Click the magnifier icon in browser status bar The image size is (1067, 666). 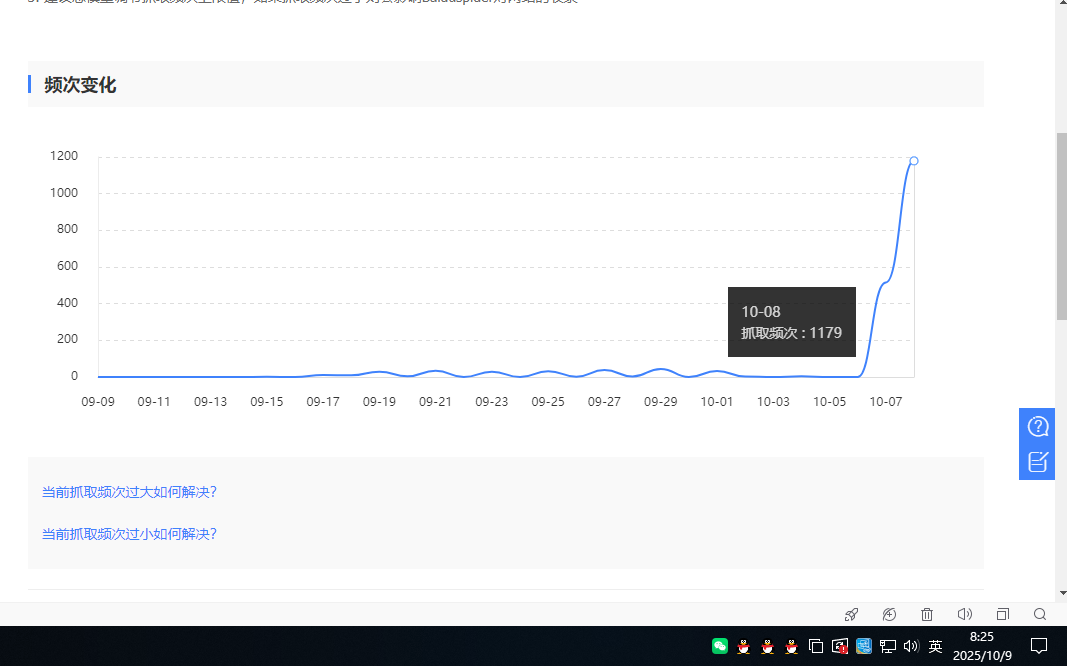[1040, 614]
